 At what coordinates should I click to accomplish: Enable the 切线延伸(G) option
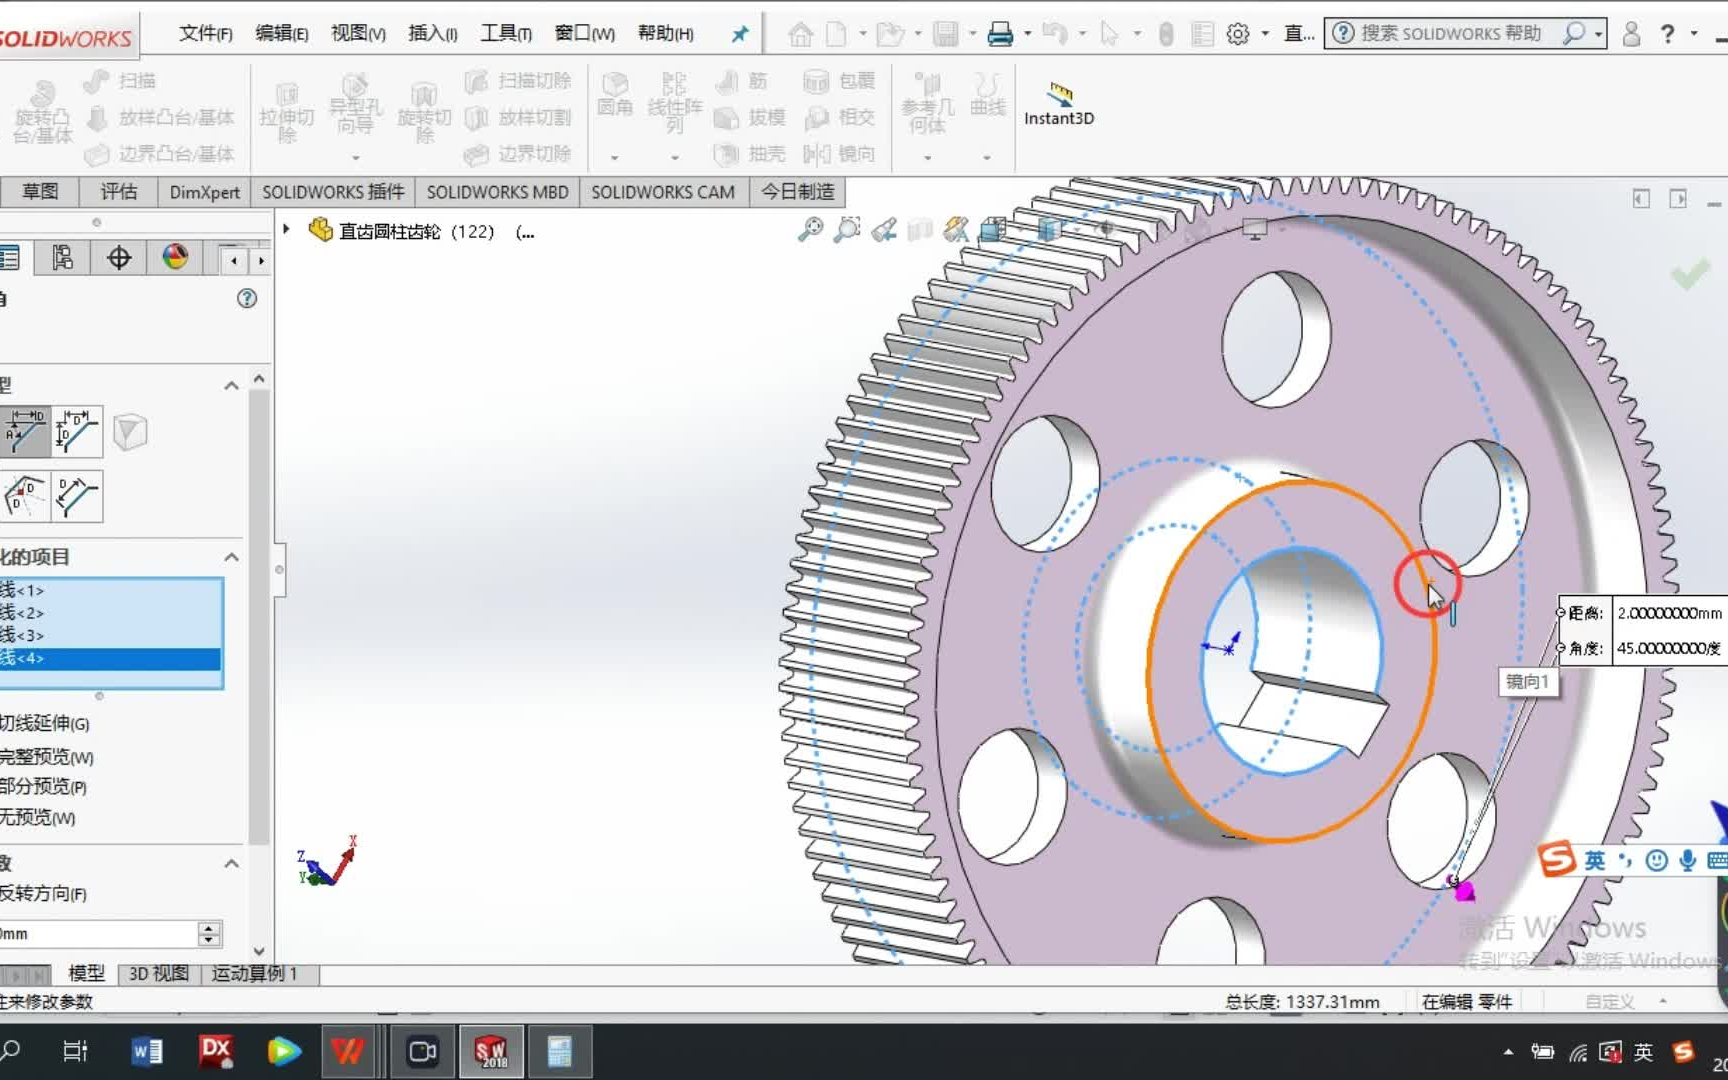point(48,722)
